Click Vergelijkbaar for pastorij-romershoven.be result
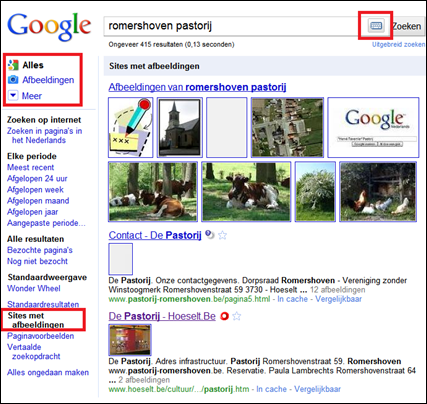 point(338,299)
